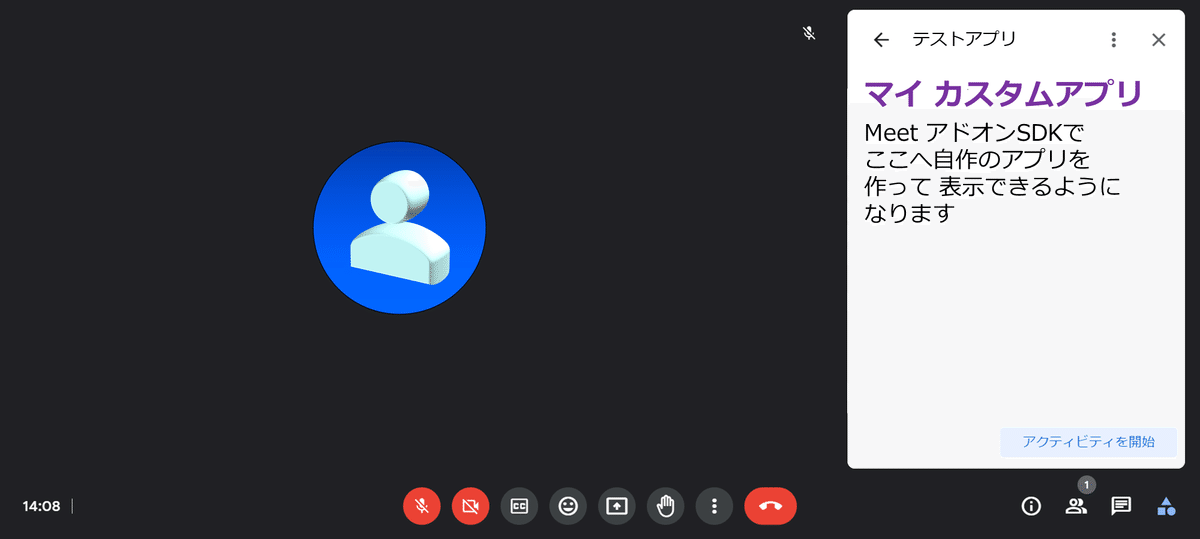Start presenting your screen

[x=617, y=506]
